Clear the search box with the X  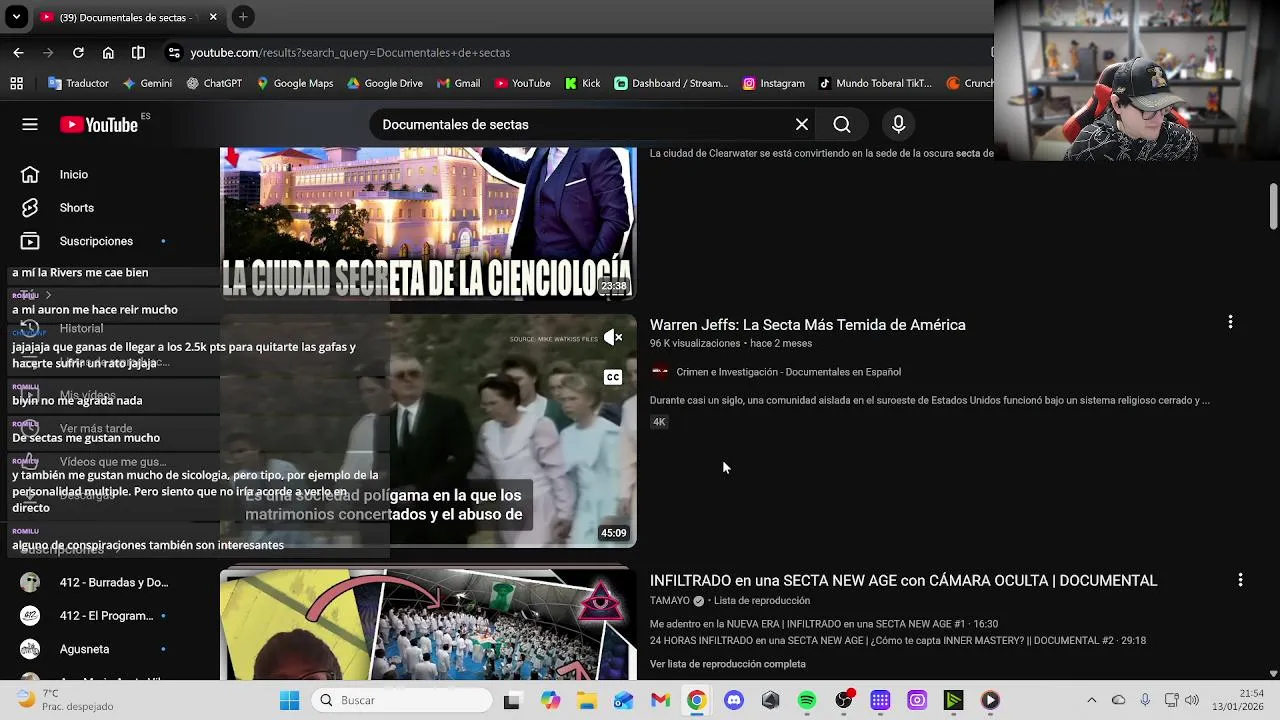pos(802,124)
